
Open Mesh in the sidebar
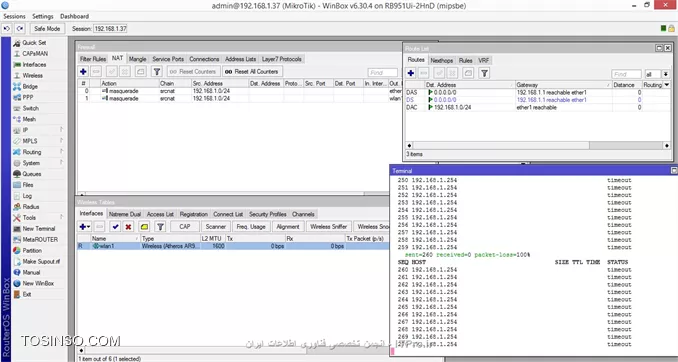[29, 119]
